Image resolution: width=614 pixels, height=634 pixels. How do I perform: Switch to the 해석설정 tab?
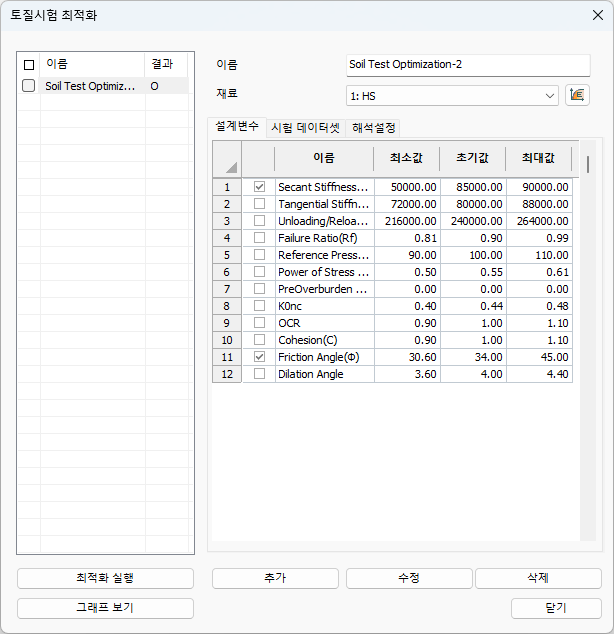[373, 128]
